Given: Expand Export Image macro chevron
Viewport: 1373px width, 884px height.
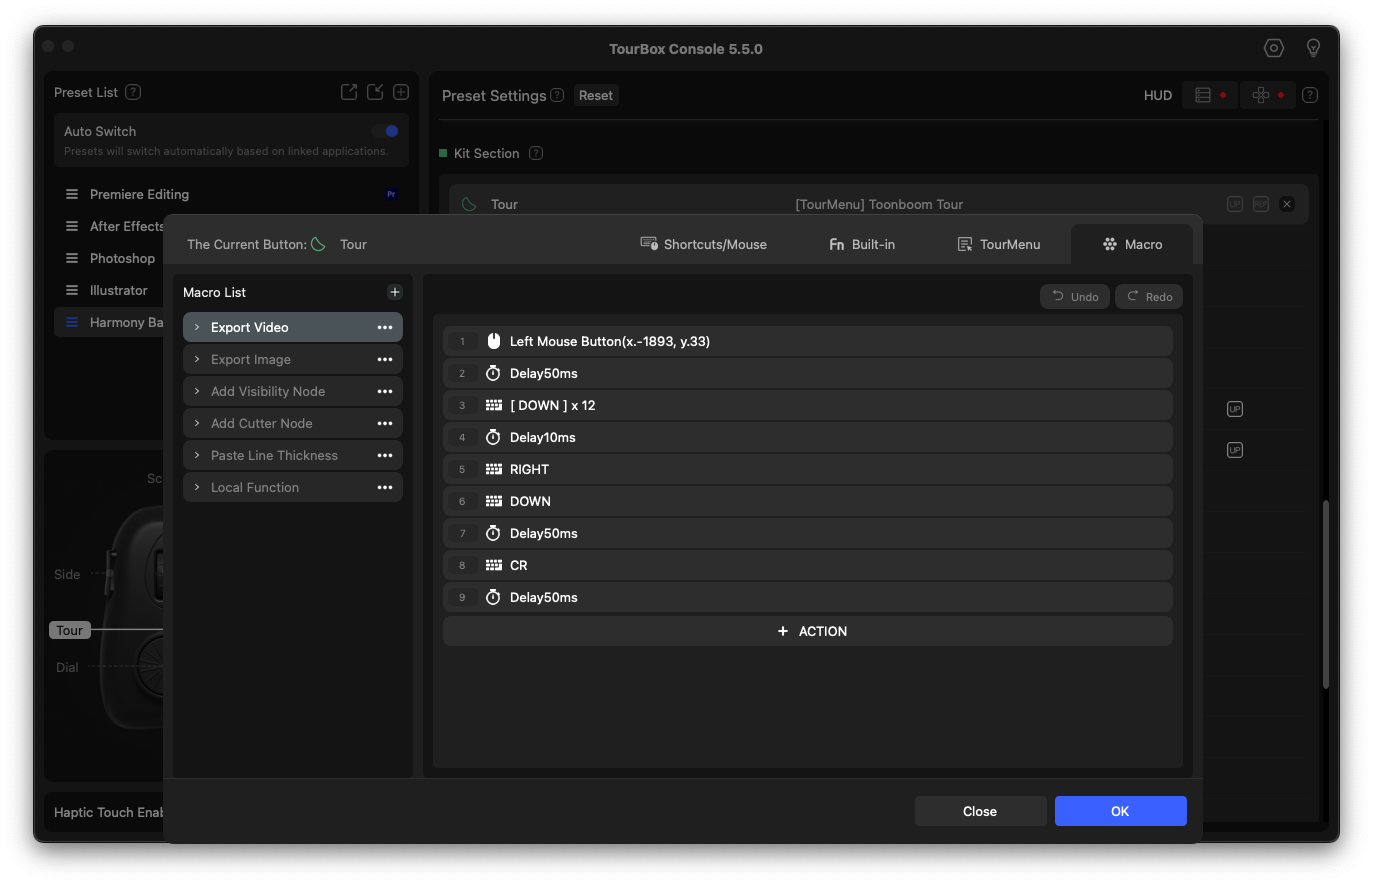Looking at the screenshot, I should click(x=197, y=359).
